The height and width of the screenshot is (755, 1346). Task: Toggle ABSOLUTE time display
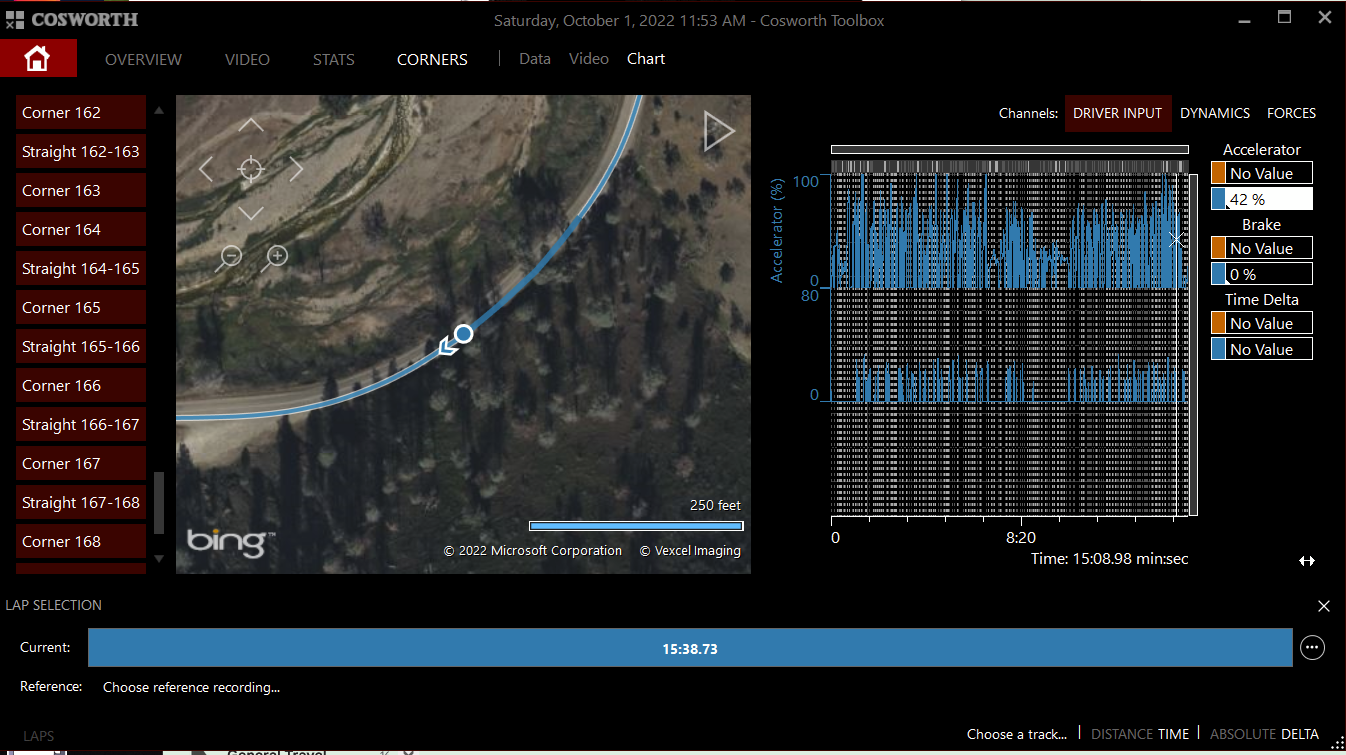pos(1242,734)
